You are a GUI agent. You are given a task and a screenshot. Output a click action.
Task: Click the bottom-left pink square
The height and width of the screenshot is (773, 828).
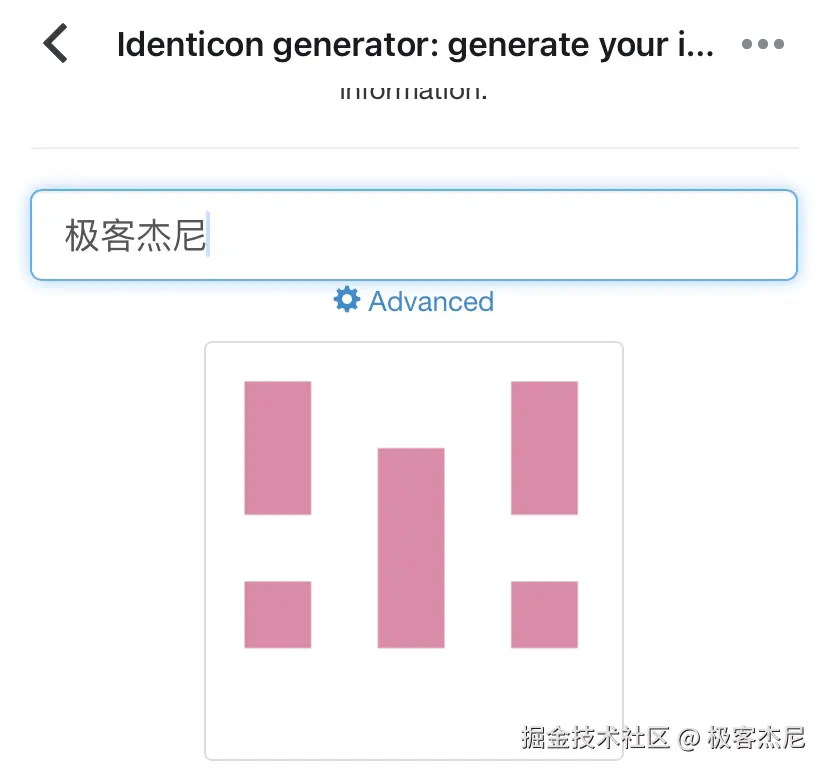[x=277, y=614]
